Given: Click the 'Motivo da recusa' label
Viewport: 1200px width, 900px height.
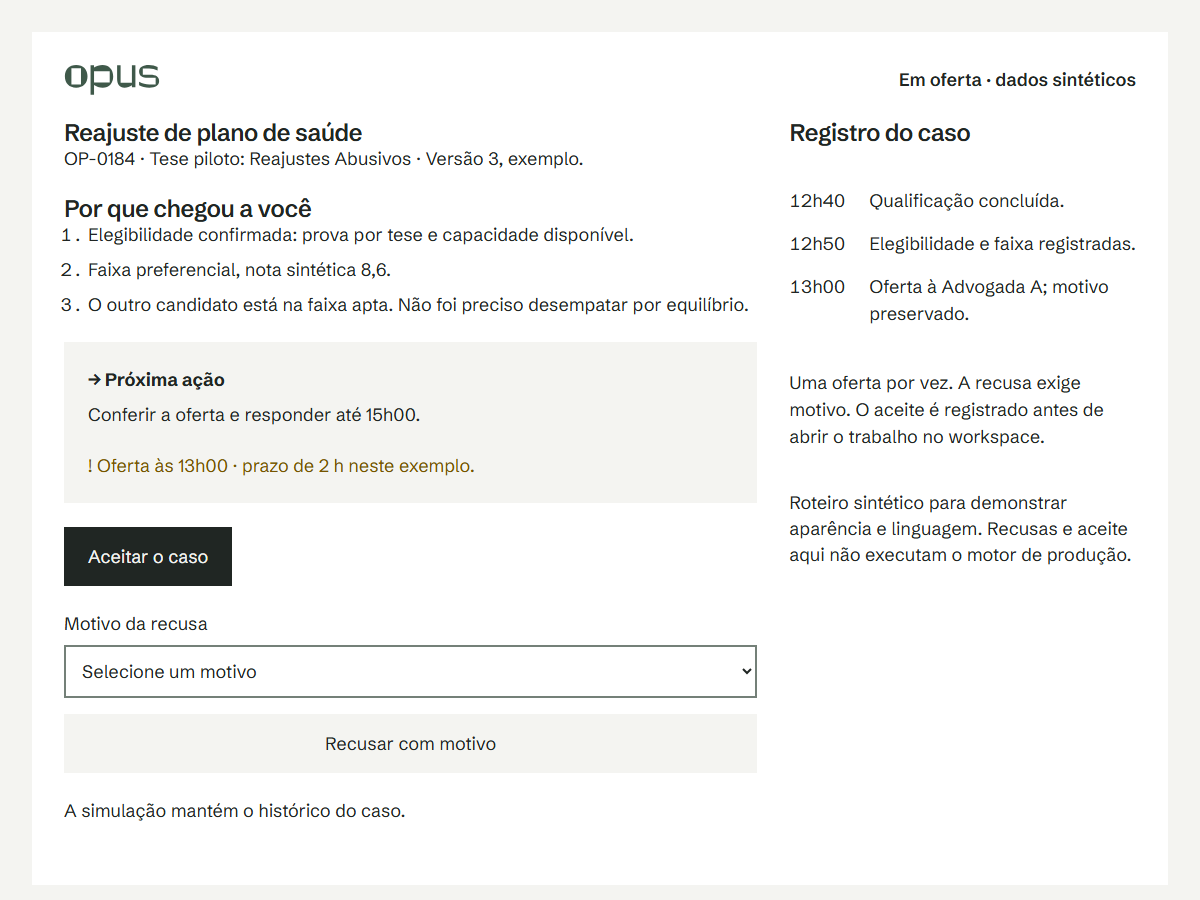Looking at the screenshot, I should pos(136,624).
